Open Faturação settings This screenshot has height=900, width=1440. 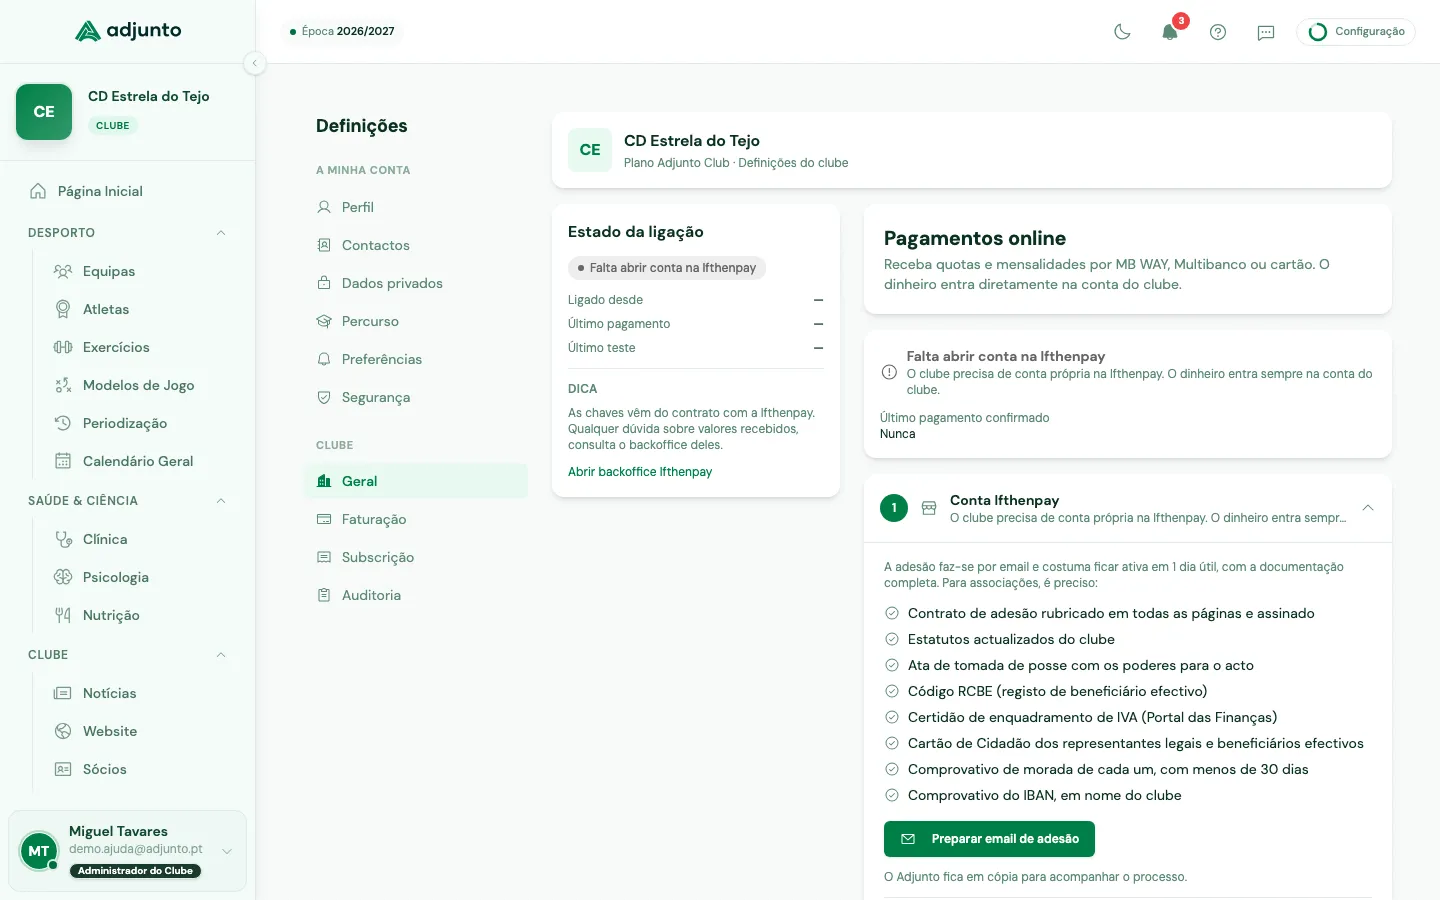pyautogui.click(x=416, y=519)
